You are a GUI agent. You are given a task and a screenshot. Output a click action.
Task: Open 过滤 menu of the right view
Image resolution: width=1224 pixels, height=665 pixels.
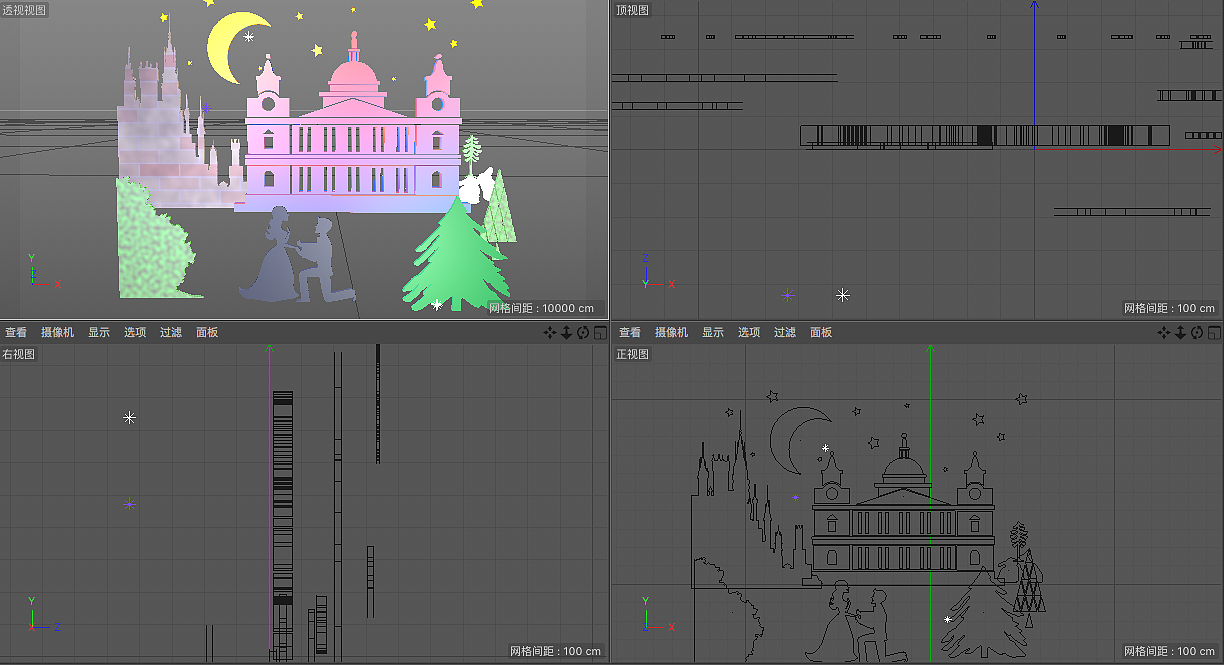coord(171,332)
